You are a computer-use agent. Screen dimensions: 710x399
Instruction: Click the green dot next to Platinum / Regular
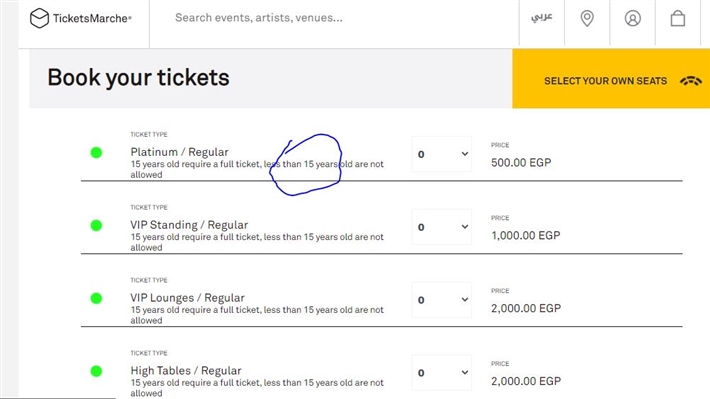click(96, 153)
